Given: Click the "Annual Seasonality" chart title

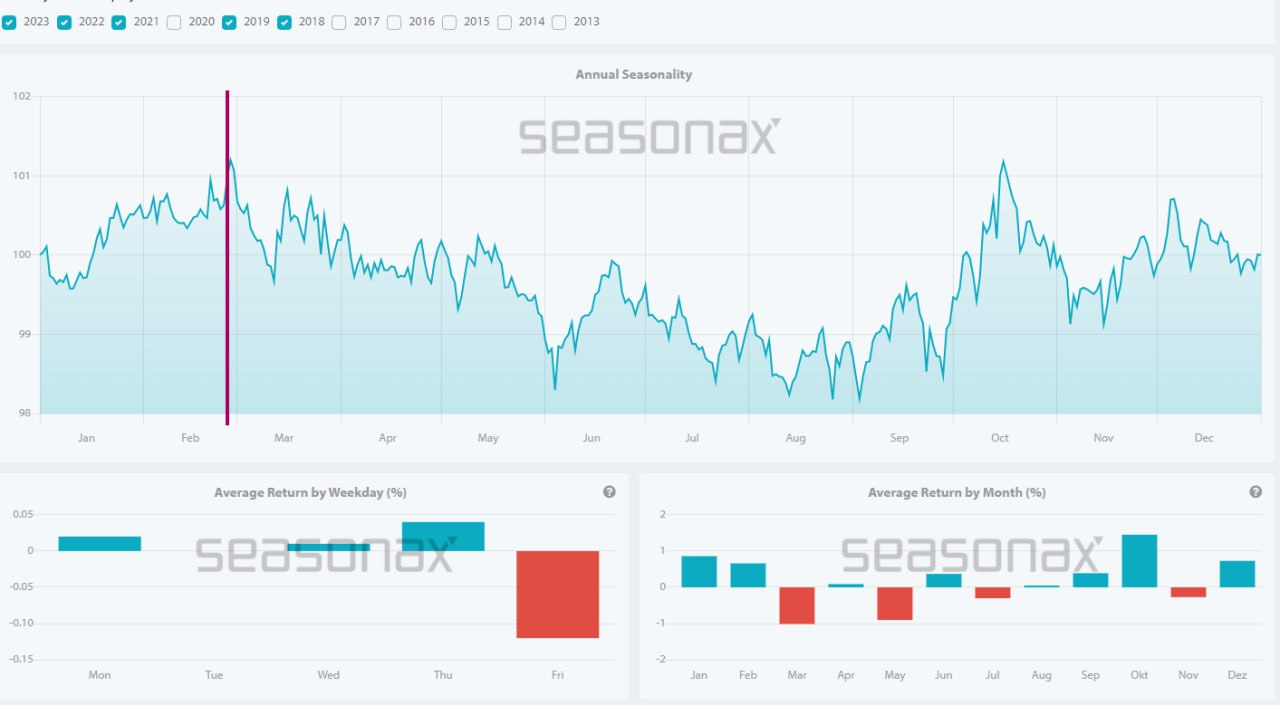Looking at the screenshot, I should (634, 74).
